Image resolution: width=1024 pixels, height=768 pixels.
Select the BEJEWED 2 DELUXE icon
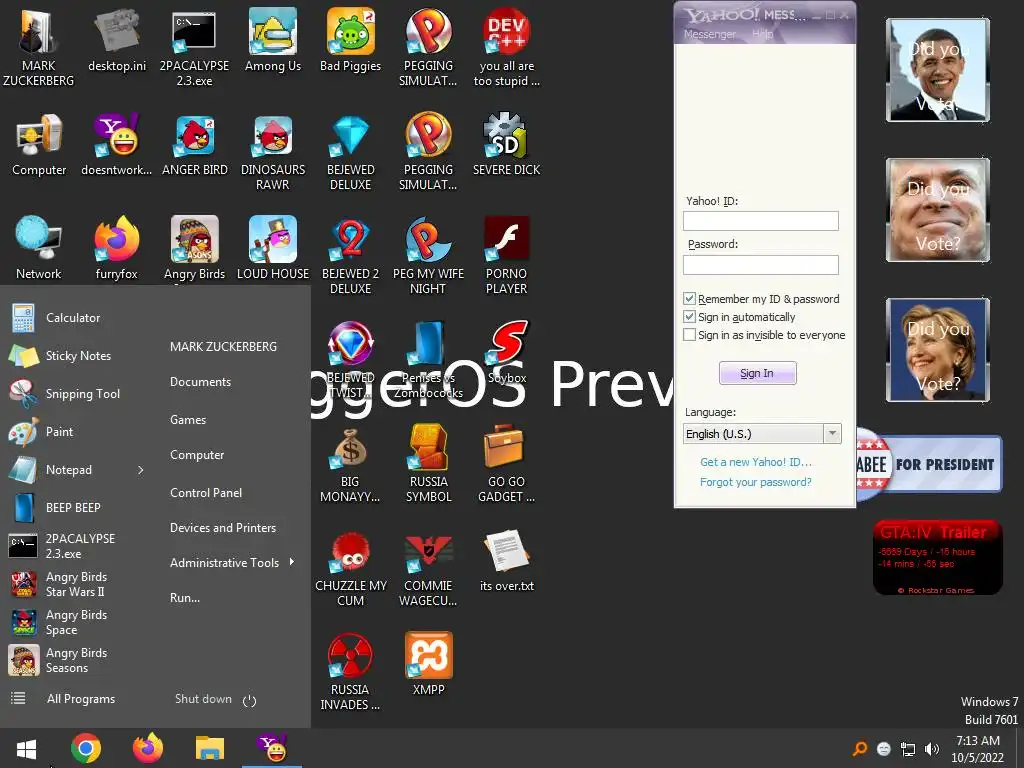(x=351, y=256)
